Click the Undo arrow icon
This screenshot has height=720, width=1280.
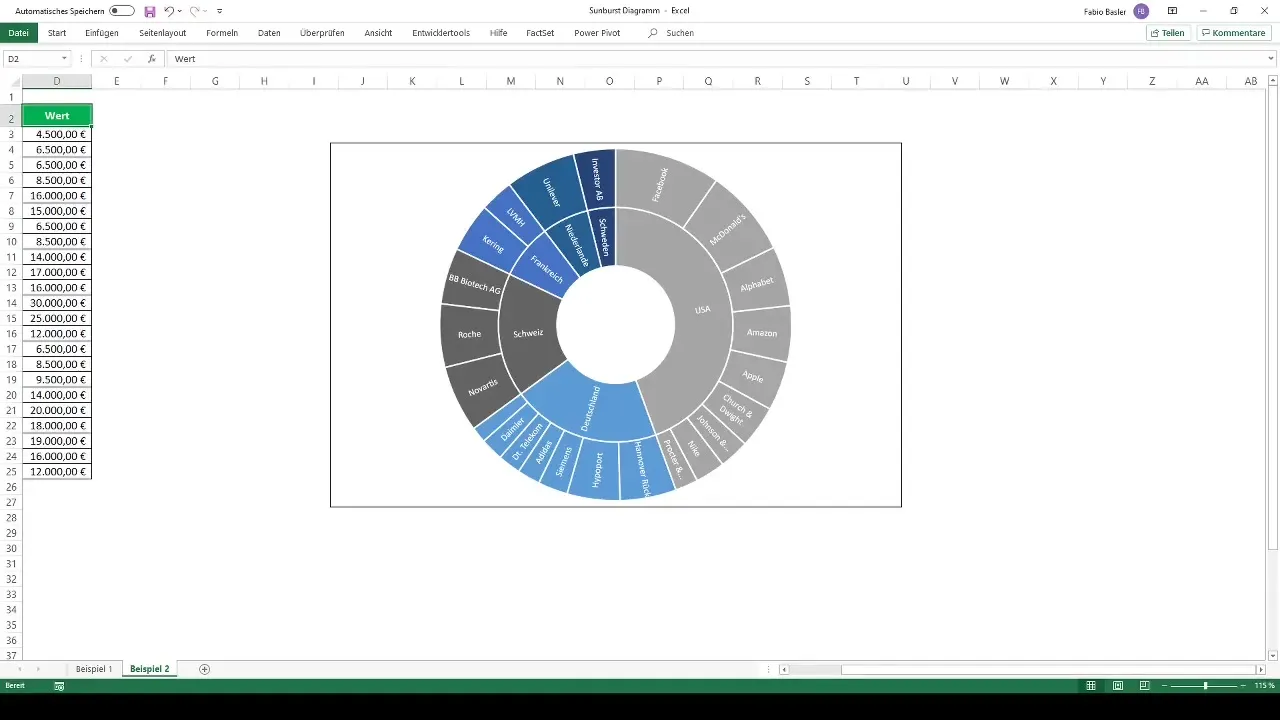(169, 10)
